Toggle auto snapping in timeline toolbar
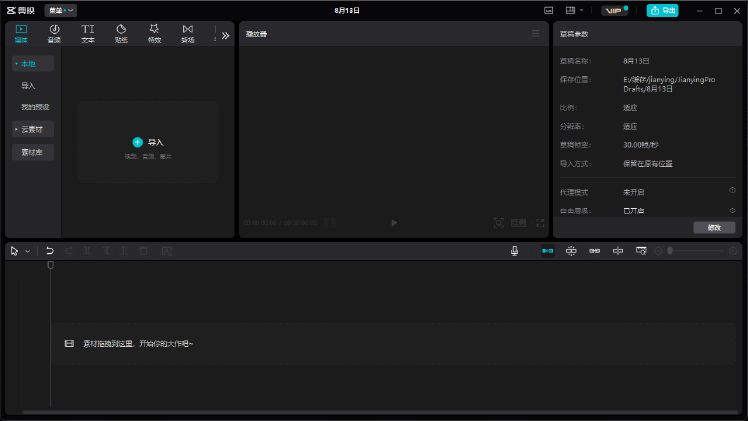This screenshot has height=421, width=748. pos(571,251)
